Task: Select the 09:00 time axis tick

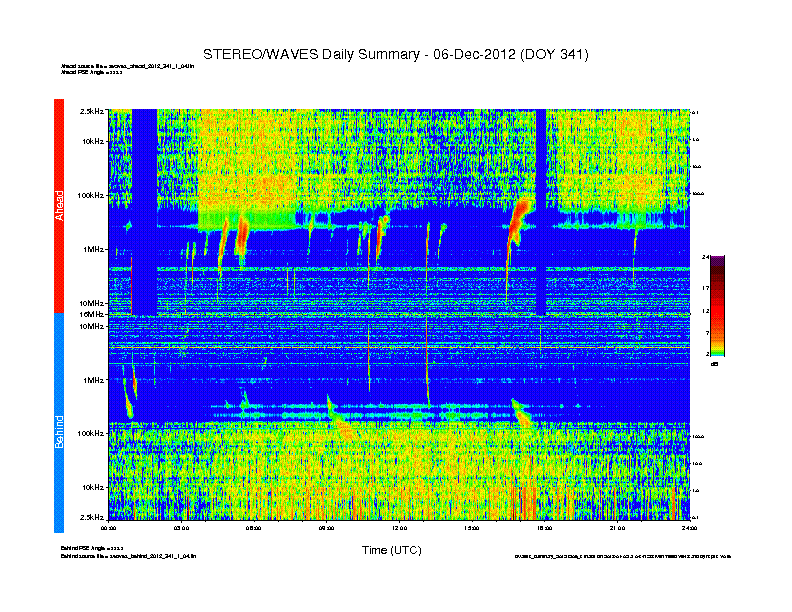Action: pyautogui.click(x=326, y=526)
